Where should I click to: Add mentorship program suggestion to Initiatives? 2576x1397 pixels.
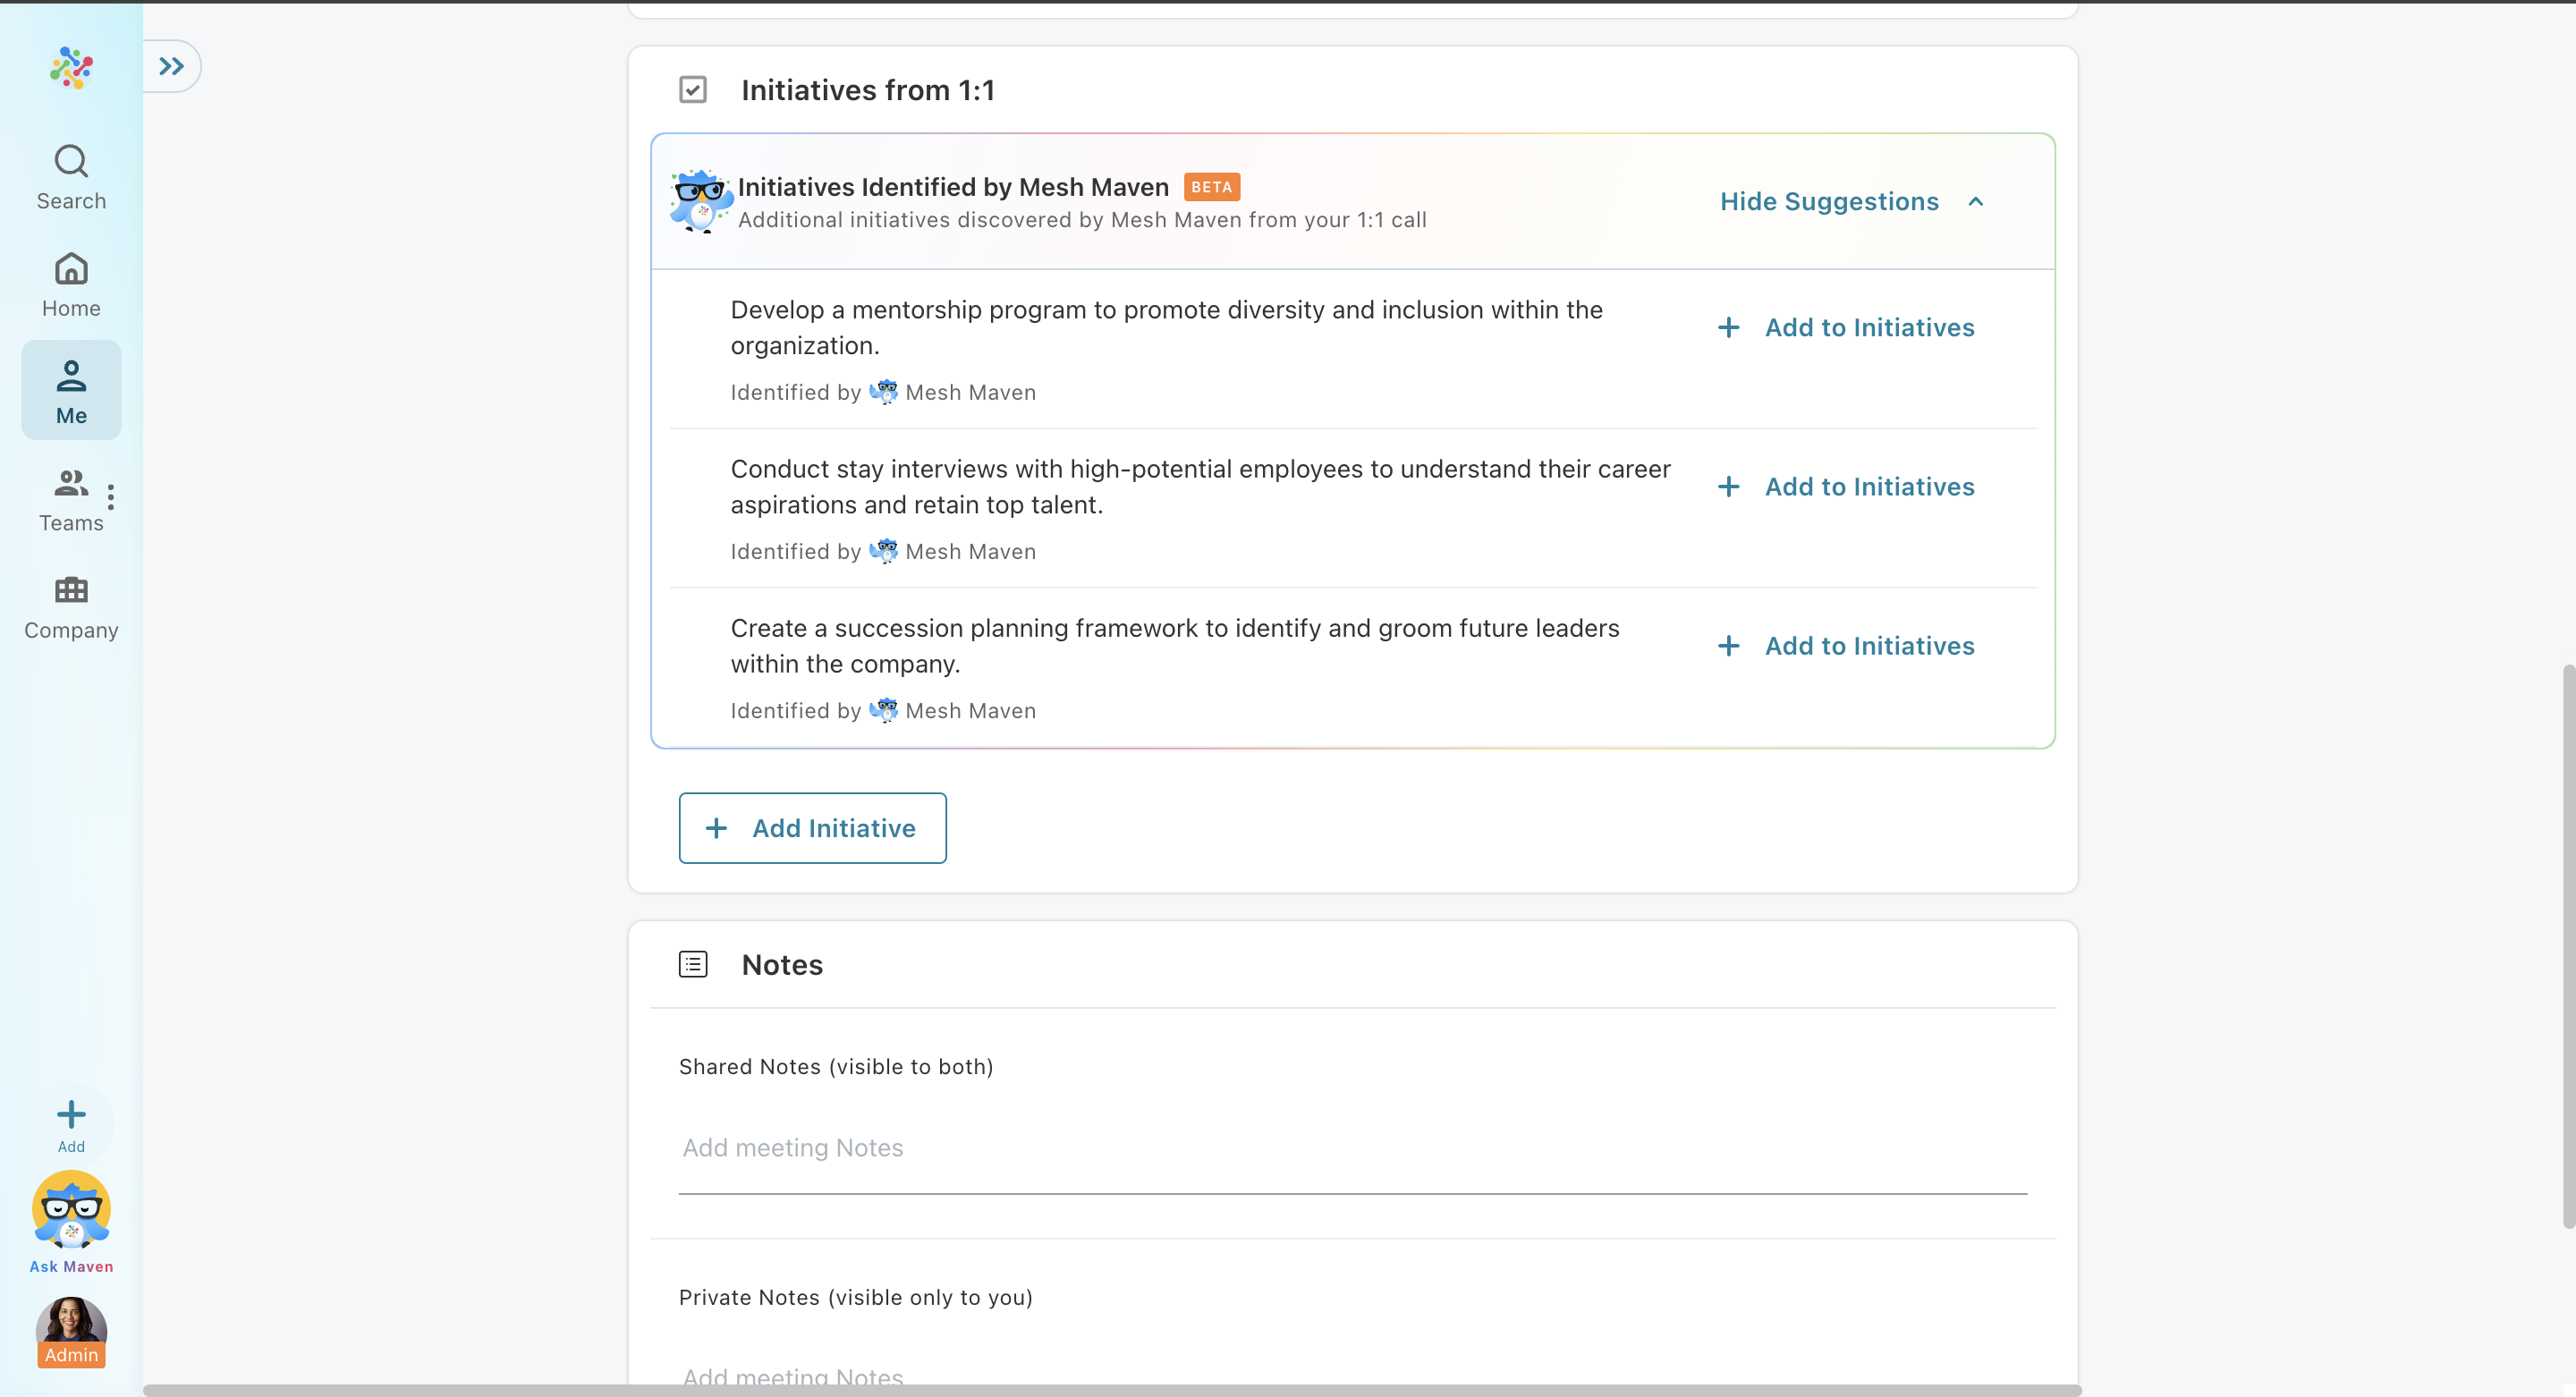pyautogui.click(x=1846, y=327)
